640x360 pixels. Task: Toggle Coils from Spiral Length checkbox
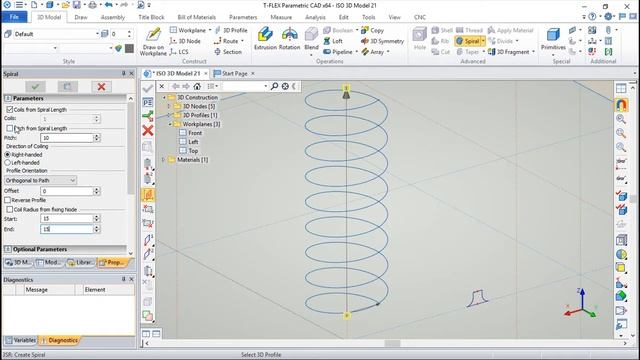coord(10,109)
